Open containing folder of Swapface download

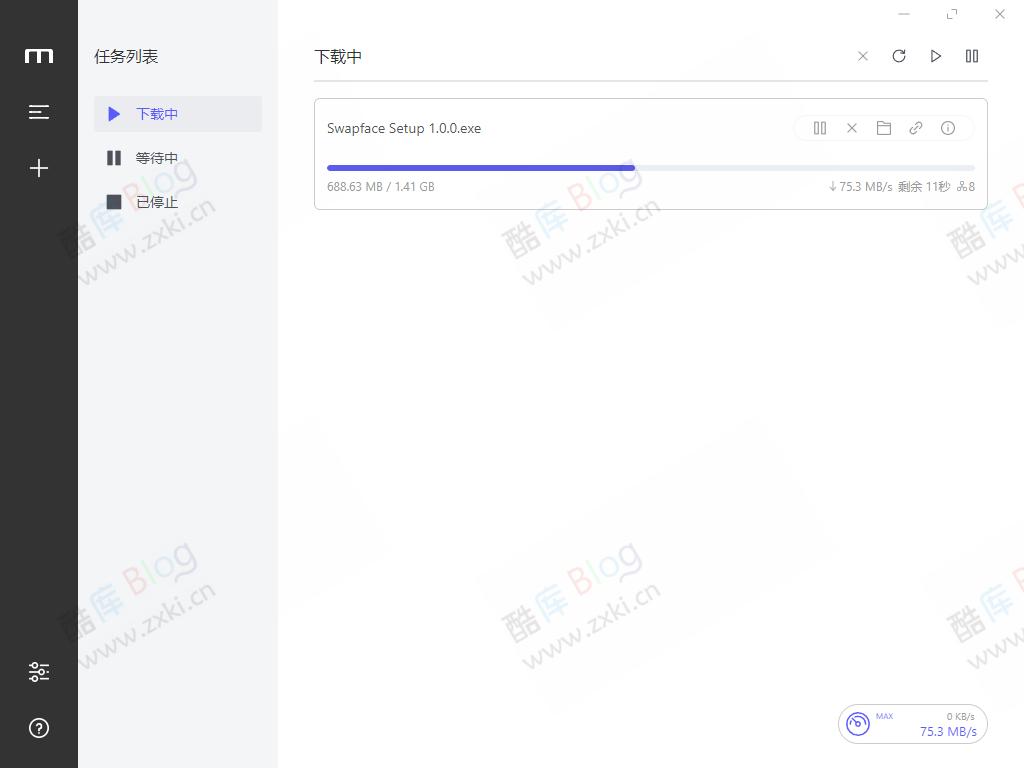[883, 128]
